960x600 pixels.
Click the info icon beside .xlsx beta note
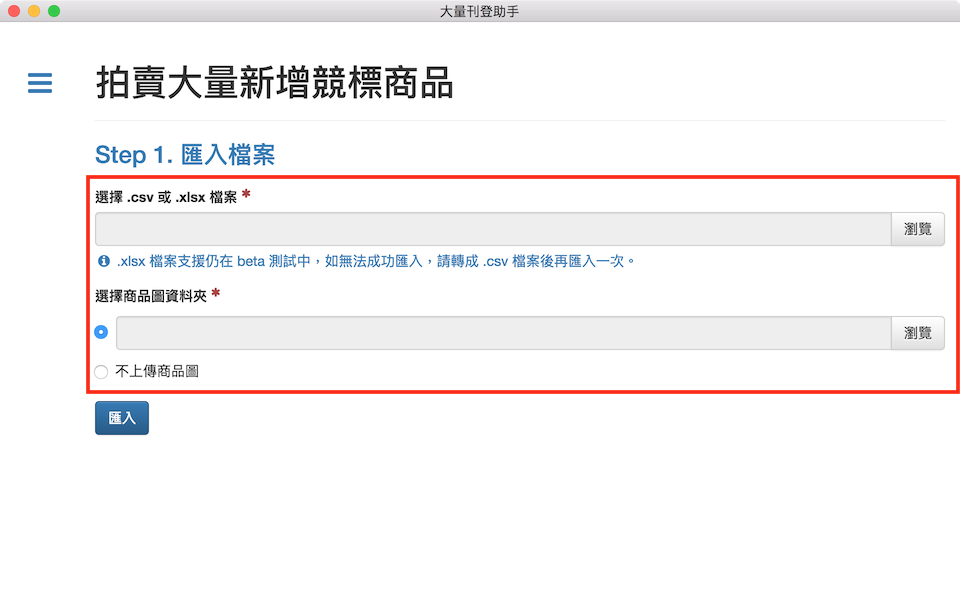(103, 261)
